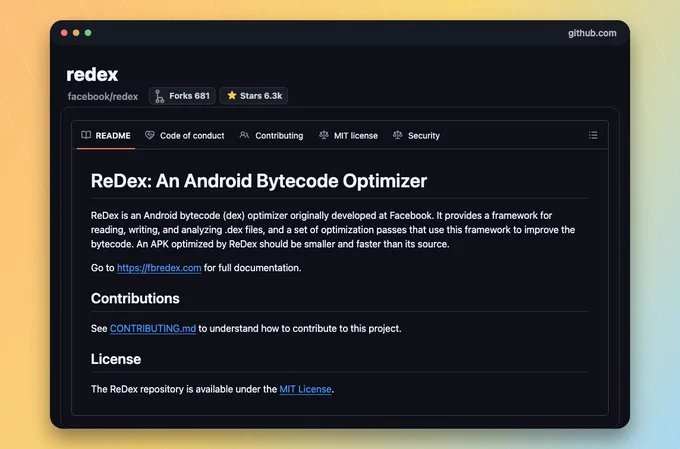The image size is (680, 449).
Task: Click the green maximize window dot
Action: [88, 33]
